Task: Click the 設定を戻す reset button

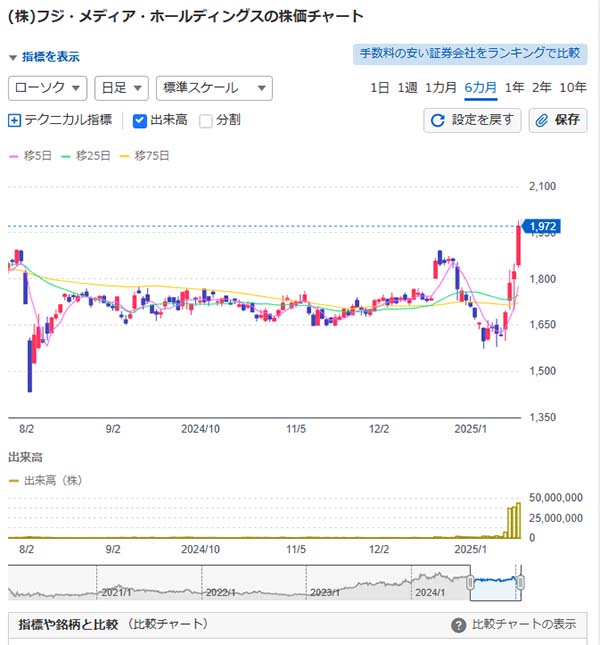Action: [x=472, y=120]
